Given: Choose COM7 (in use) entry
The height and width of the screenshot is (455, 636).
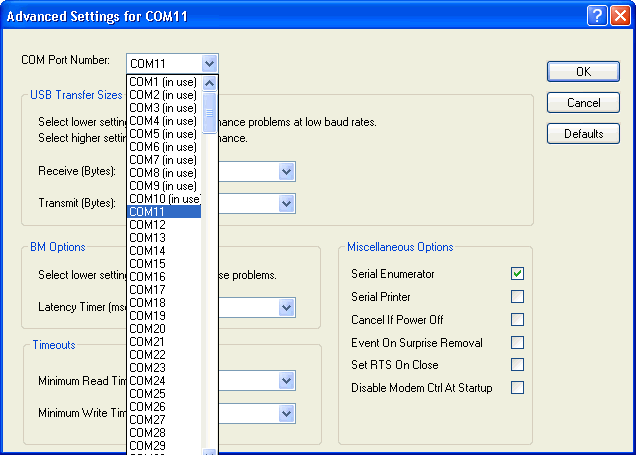Looking at the screenshot, I should 164,160.
